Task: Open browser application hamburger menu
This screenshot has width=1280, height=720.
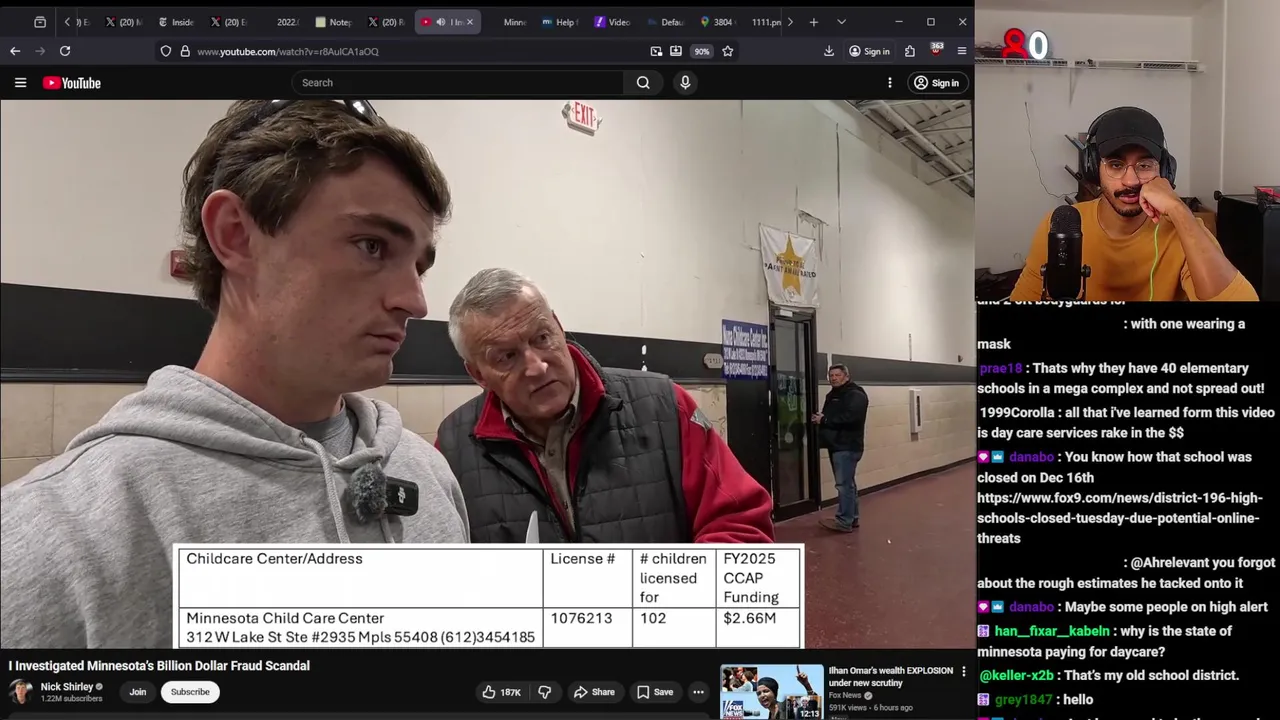Action: click(962, 51)
